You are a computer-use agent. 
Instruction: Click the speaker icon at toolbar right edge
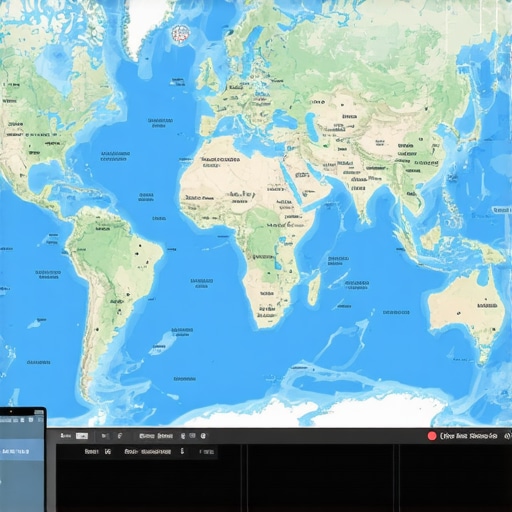(507, 436)
